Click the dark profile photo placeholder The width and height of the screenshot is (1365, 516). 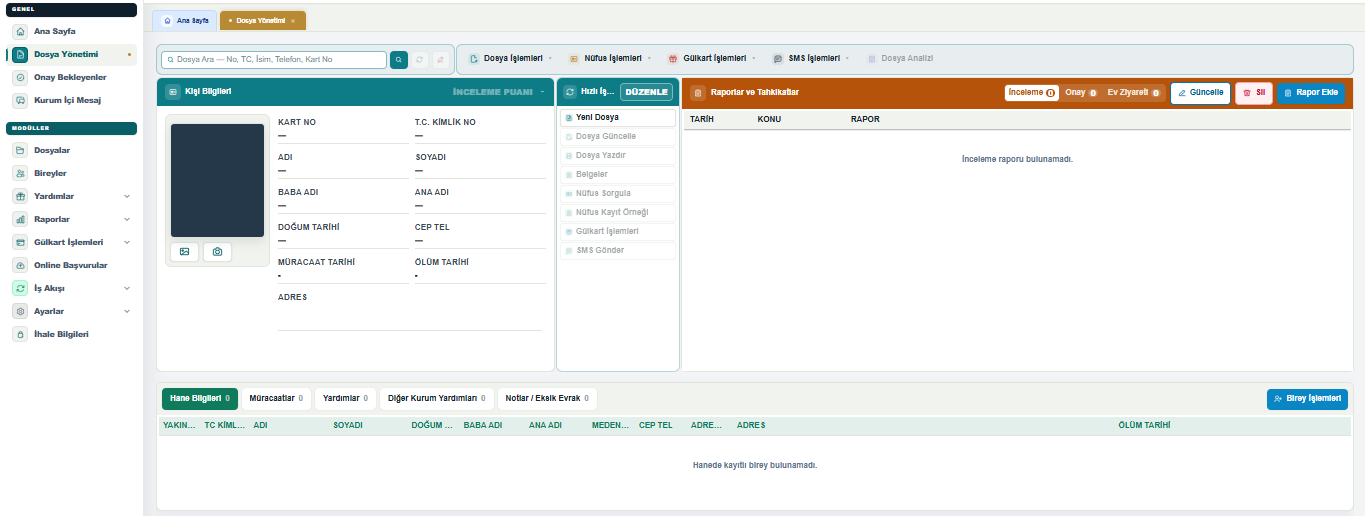click(217, 181)
